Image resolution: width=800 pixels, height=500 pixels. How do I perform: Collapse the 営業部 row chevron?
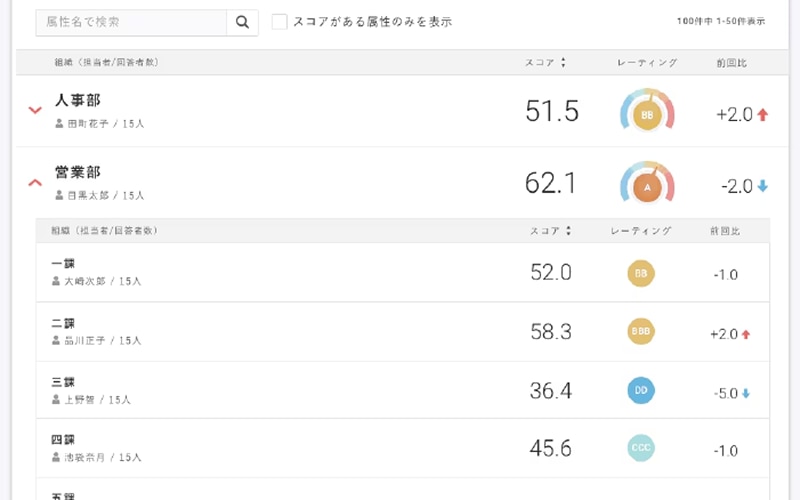tap(35, 182)
